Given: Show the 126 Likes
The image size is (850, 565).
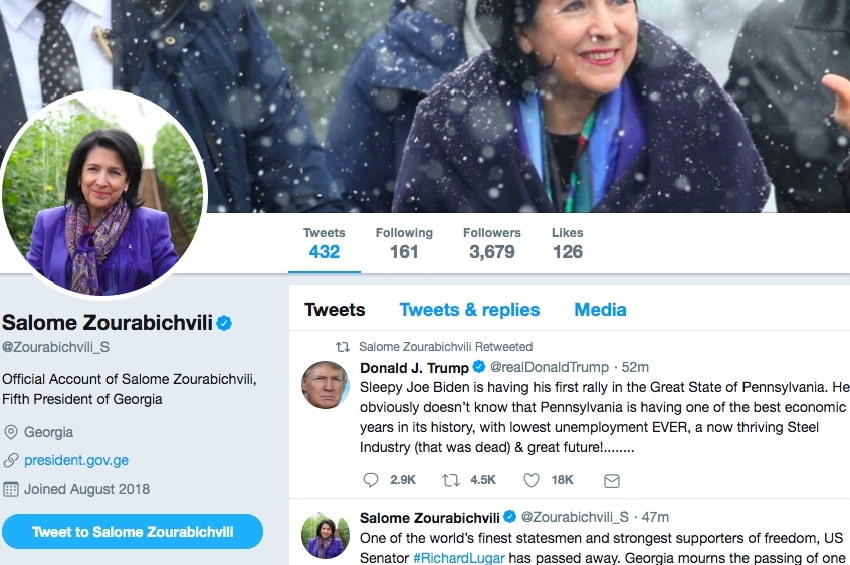Looking at the screenshot, I should point(567,243).
